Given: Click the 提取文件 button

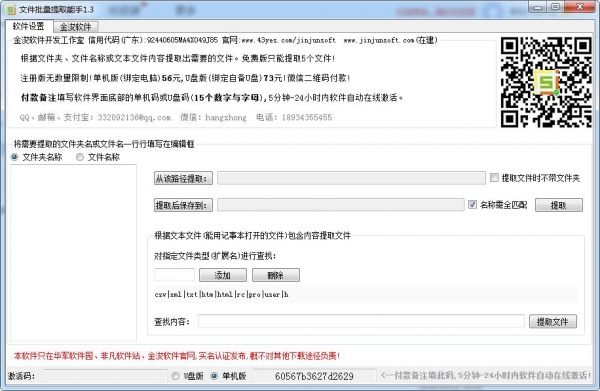Looking at the screenshot, I should [x=553, y=322].
